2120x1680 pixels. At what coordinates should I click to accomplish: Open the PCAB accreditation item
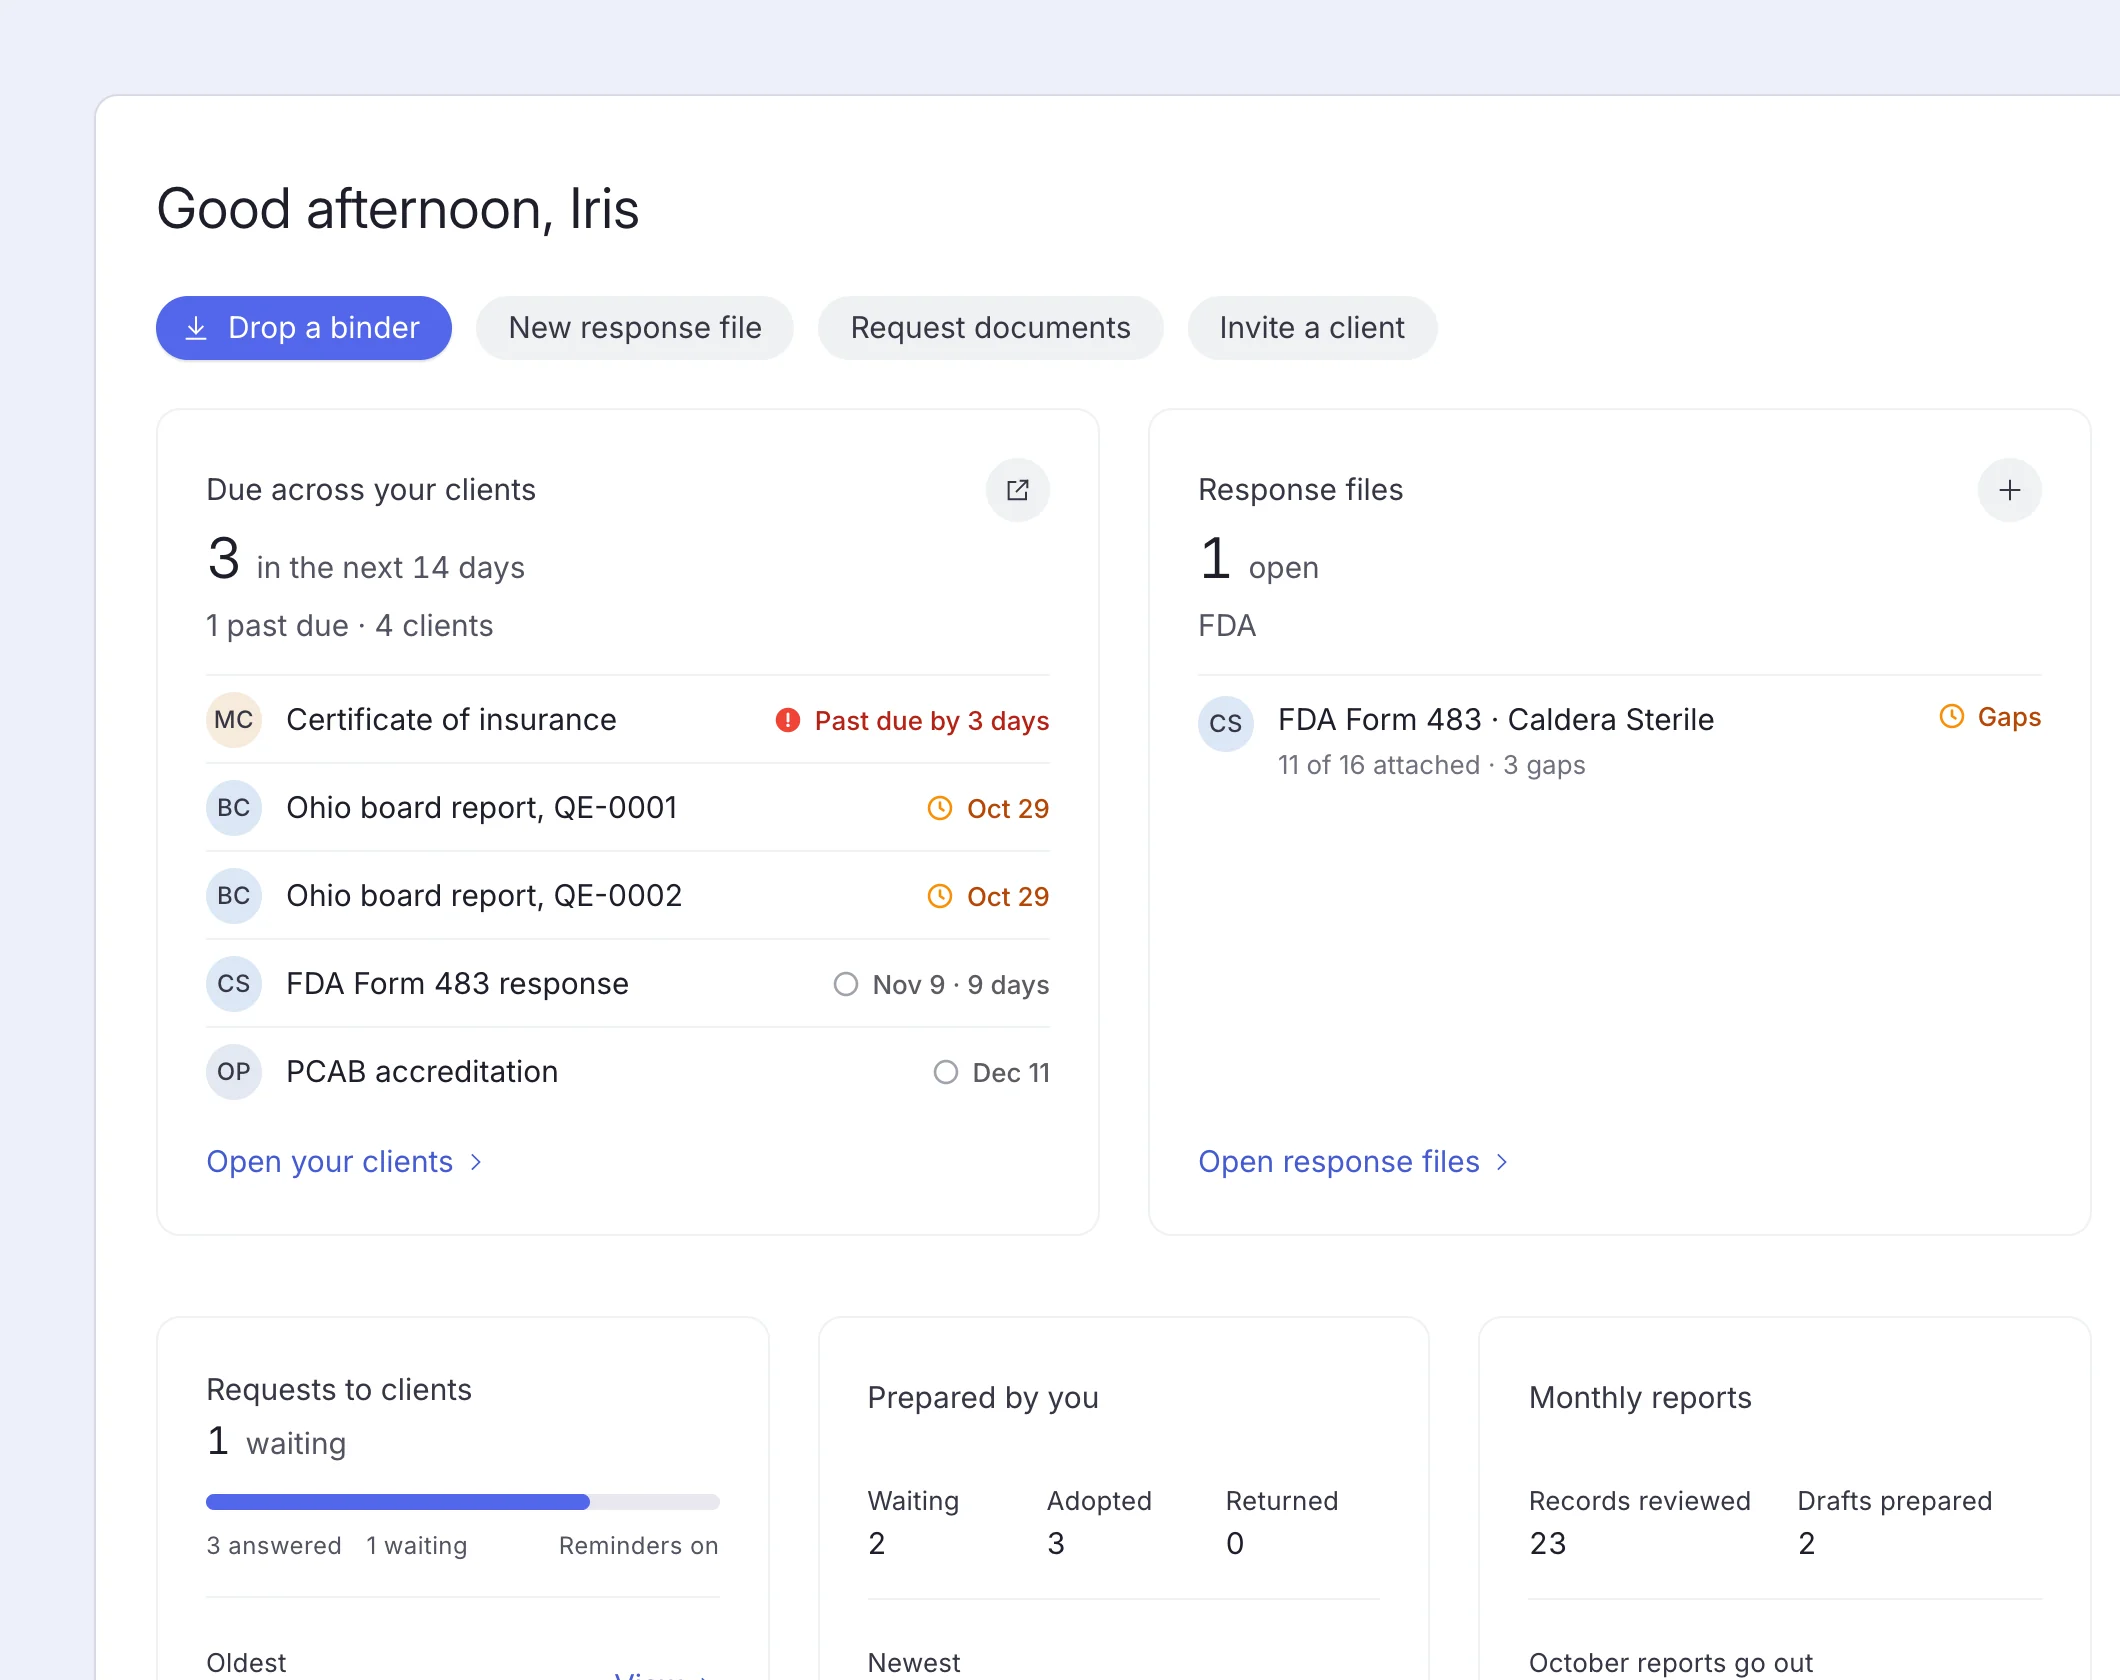click(628, 1072)
